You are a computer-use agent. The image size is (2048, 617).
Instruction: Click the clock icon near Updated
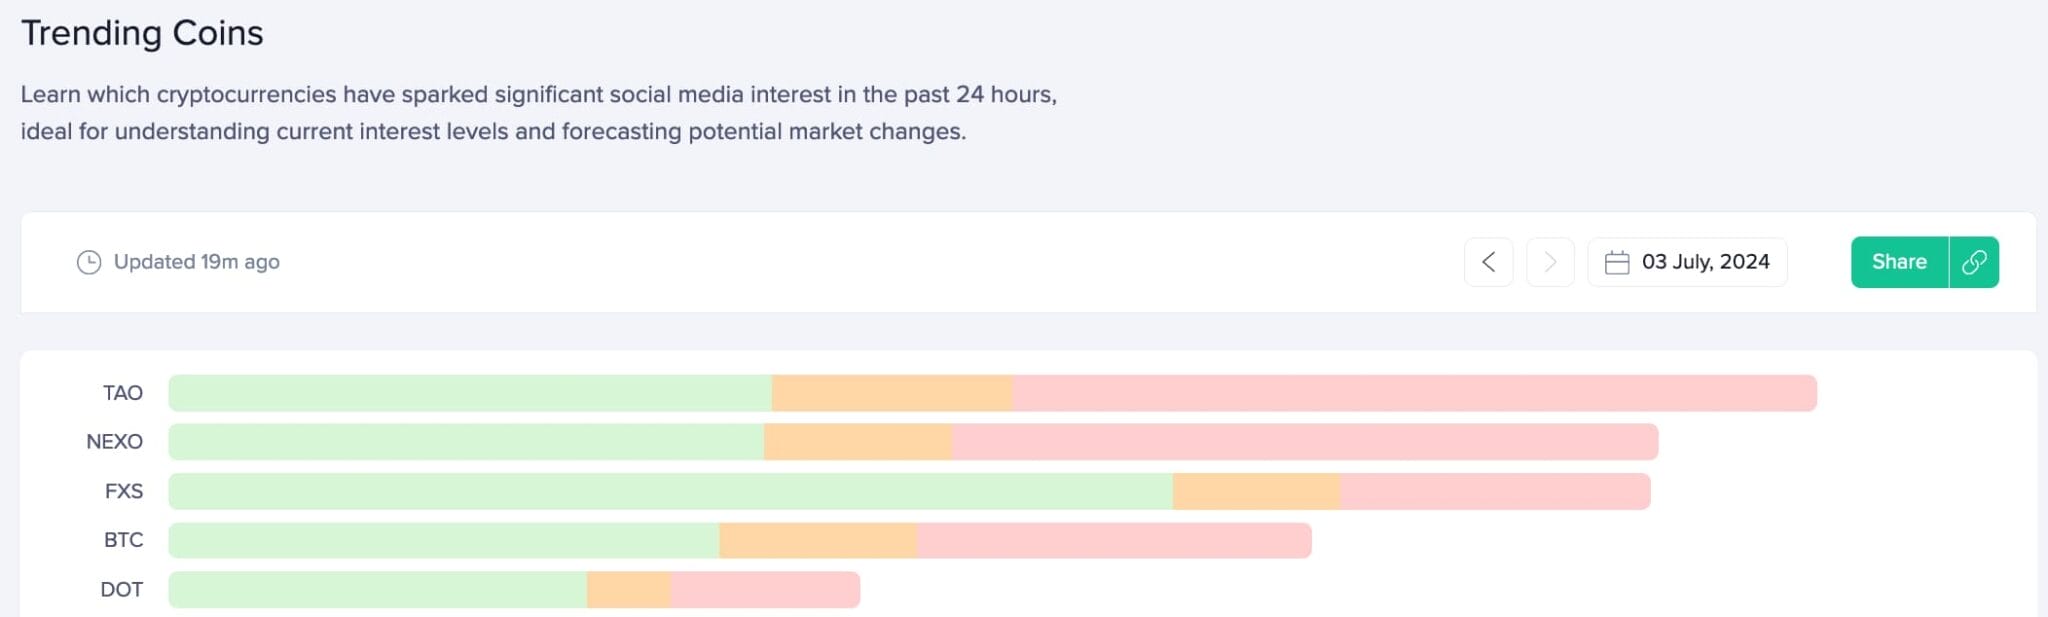89,262
